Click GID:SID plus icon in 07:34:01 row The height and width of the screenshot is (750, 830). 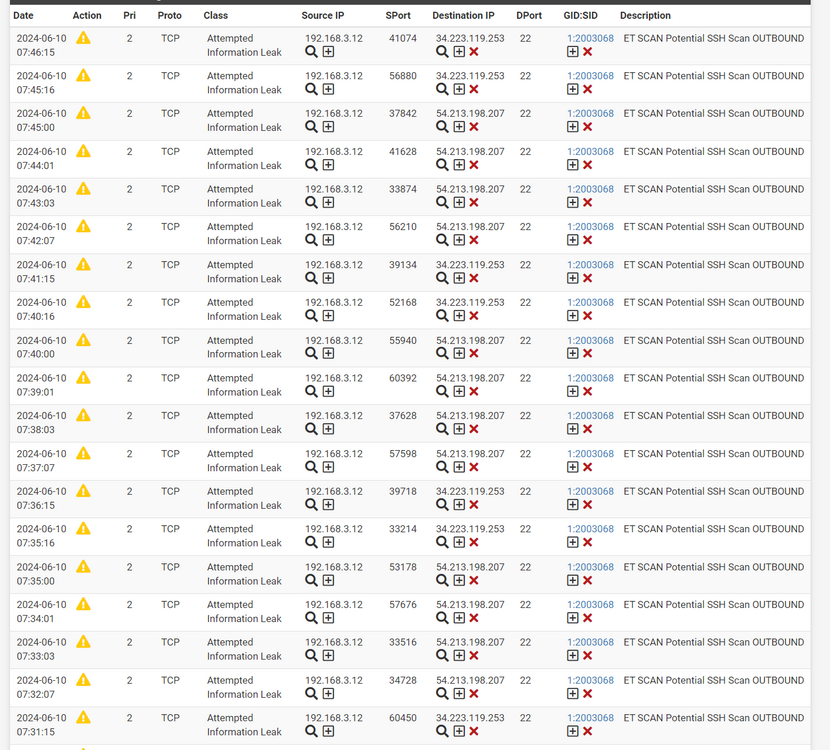[x=572, y=618]
